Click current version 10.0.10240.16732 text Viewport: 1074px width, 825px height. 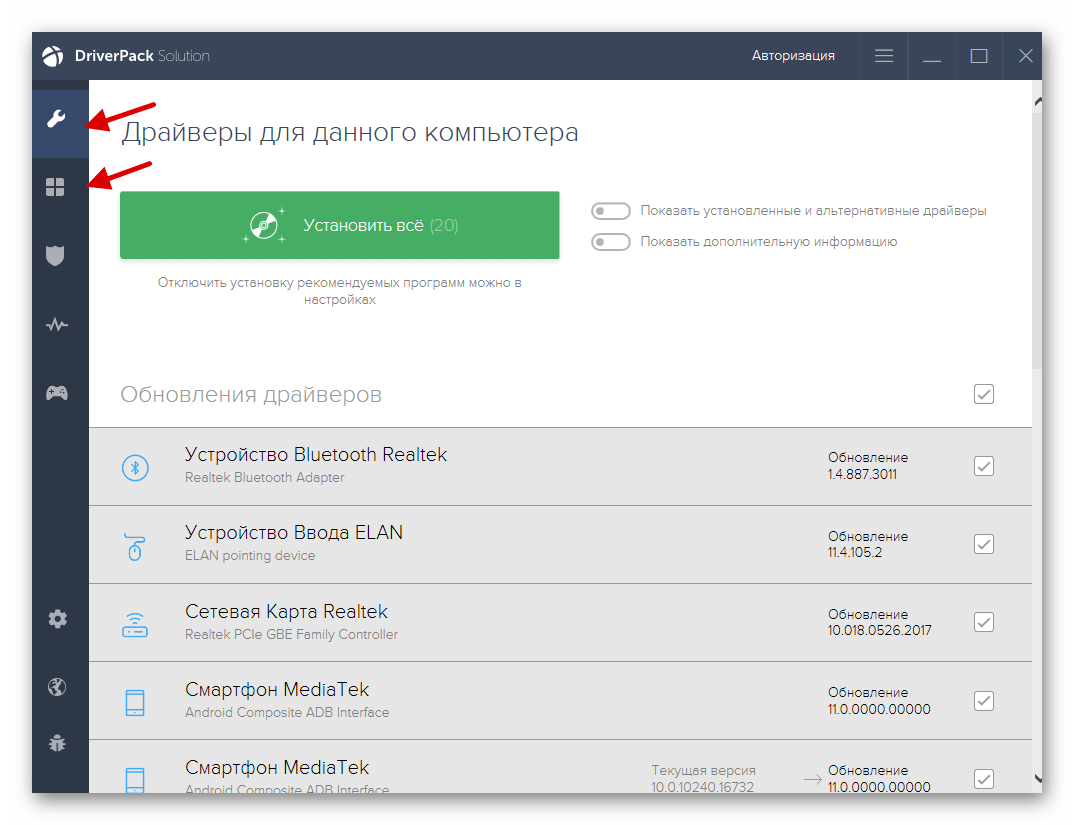click(702, 787)
